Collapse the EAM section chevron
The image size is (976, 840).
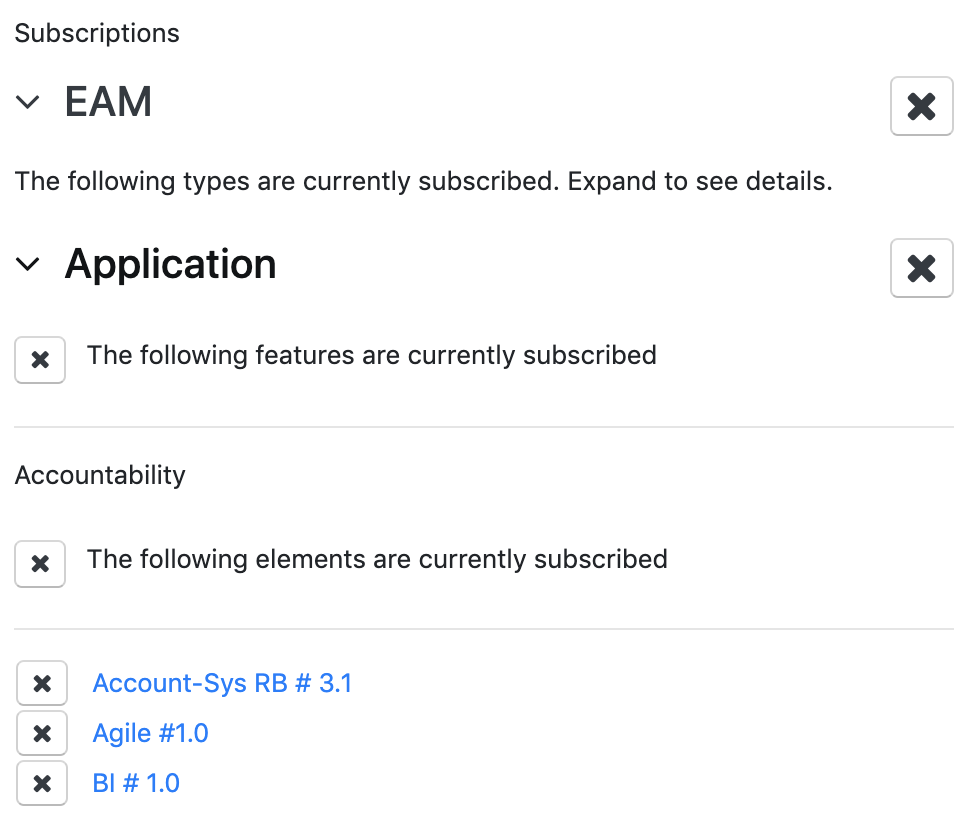[x=27, y=101]
